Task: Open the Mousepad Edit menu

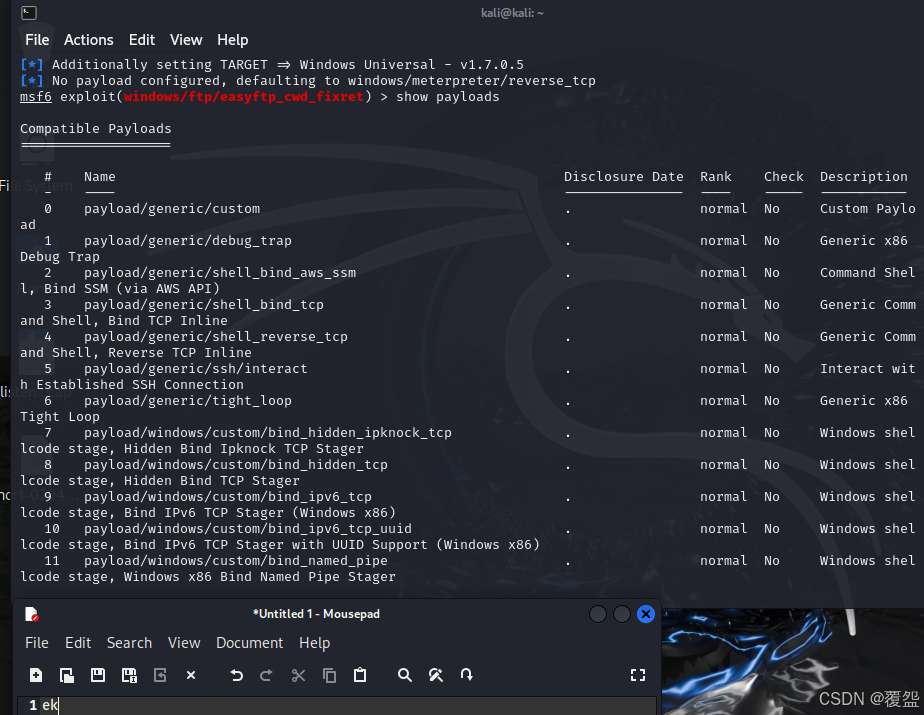Action: pos(78,642)
